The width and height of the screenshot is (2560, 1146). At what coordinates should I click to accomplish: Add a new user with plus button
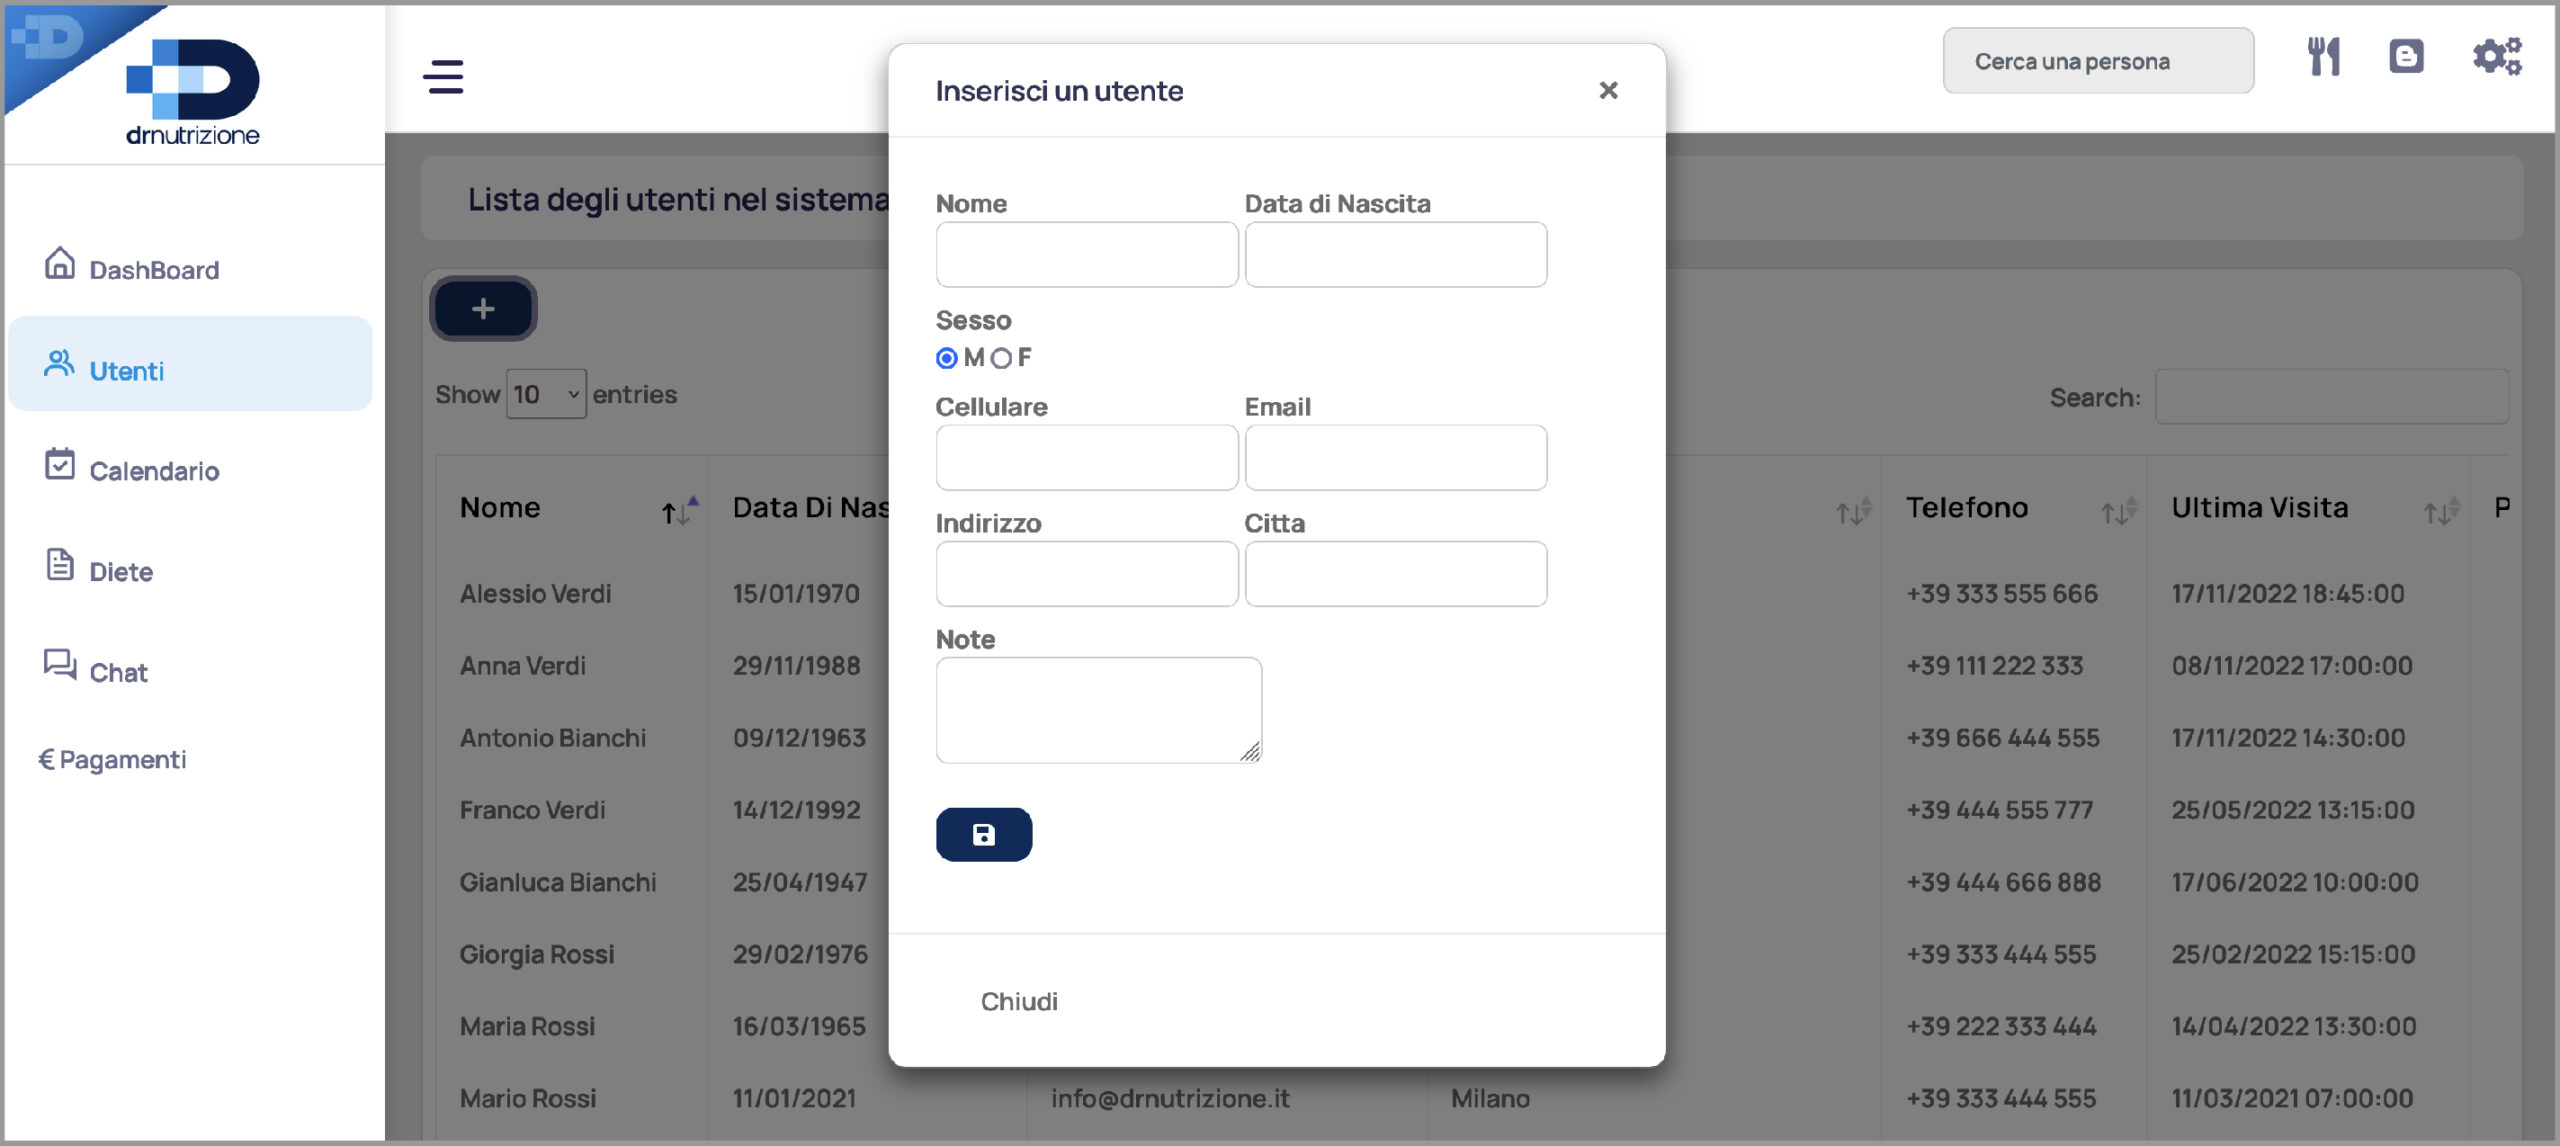pos(483,309)
